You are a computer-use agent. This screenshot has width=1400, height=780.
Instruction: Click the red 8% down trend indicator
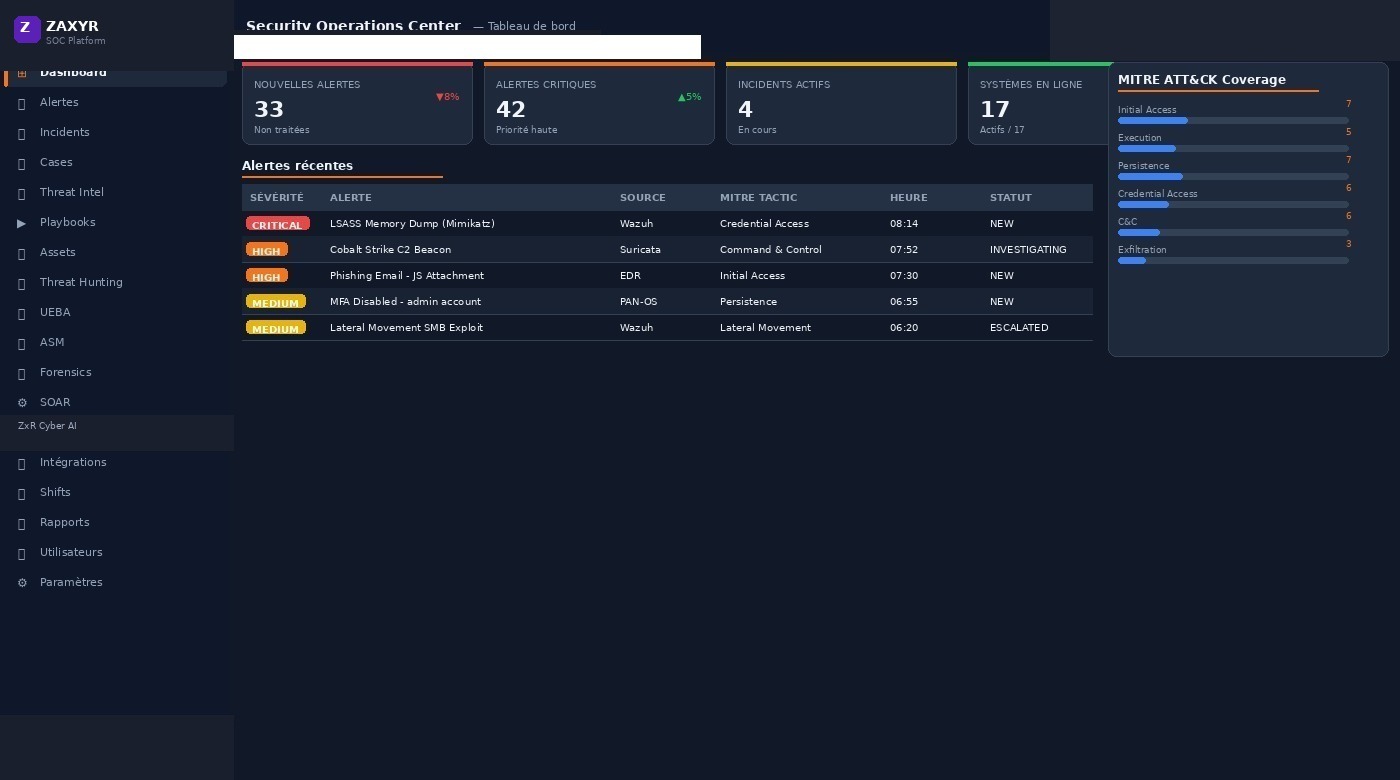tap(447, 97)
